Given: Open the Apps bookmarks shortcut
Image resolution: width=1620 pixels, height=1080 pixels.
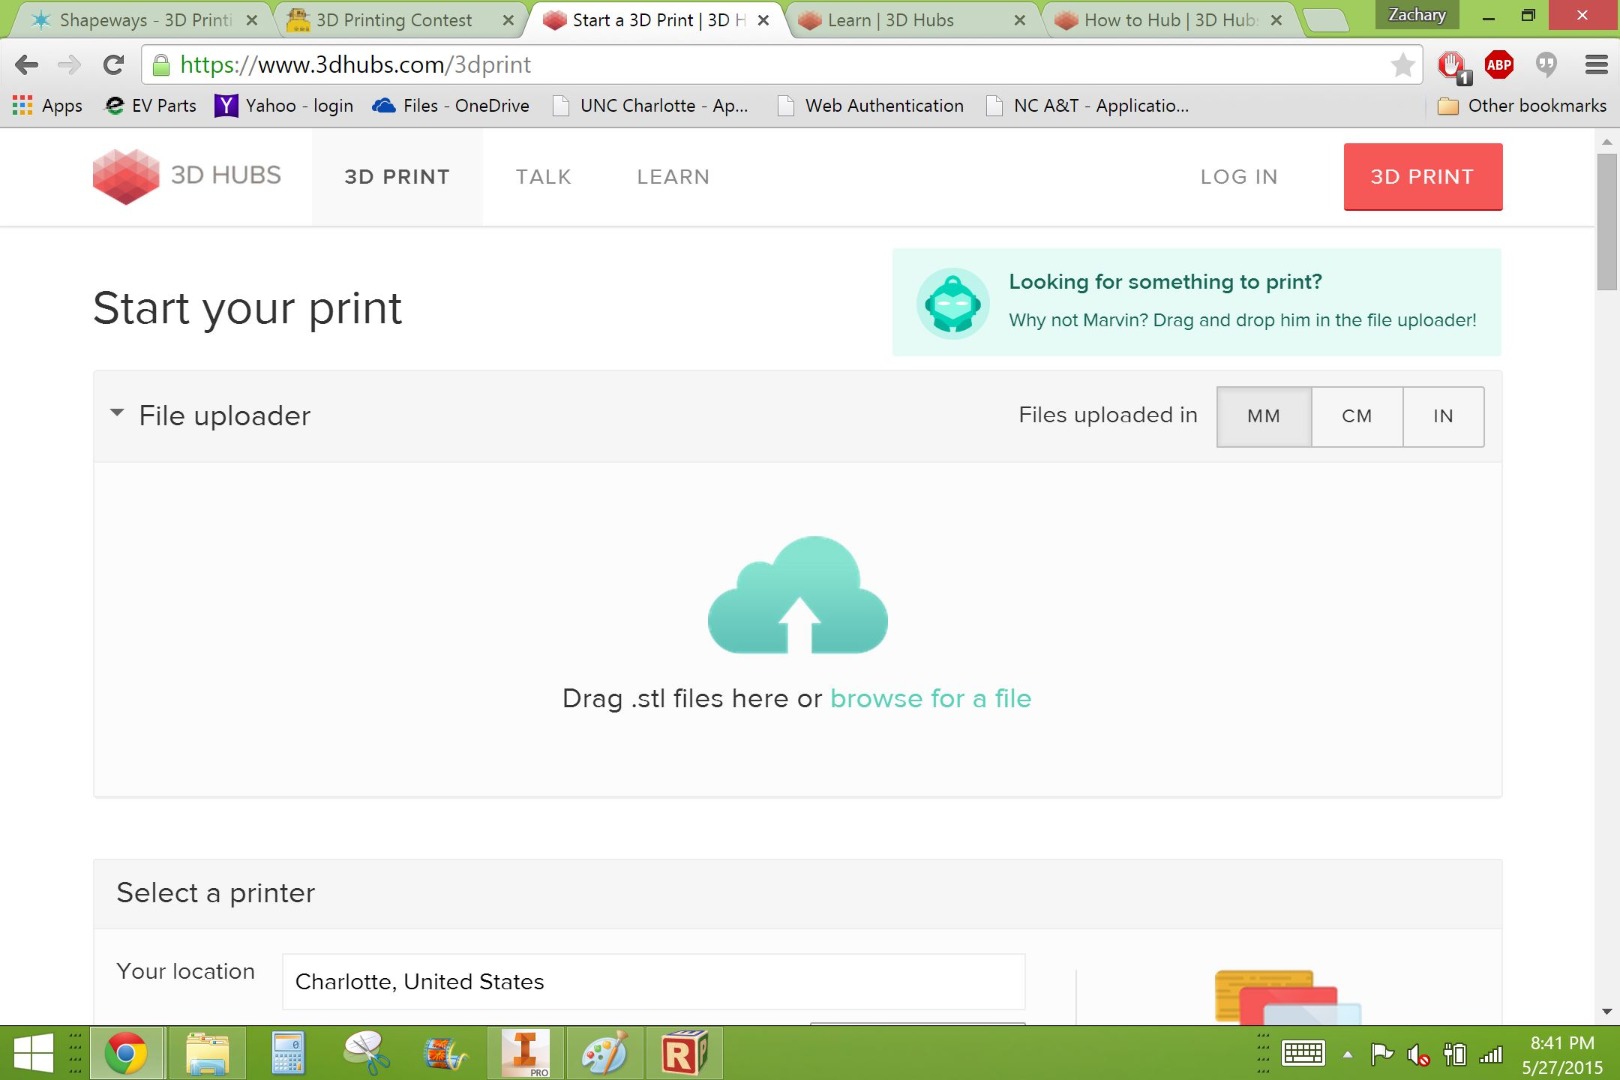Looking at the screenshot, I should coord(47,105).
